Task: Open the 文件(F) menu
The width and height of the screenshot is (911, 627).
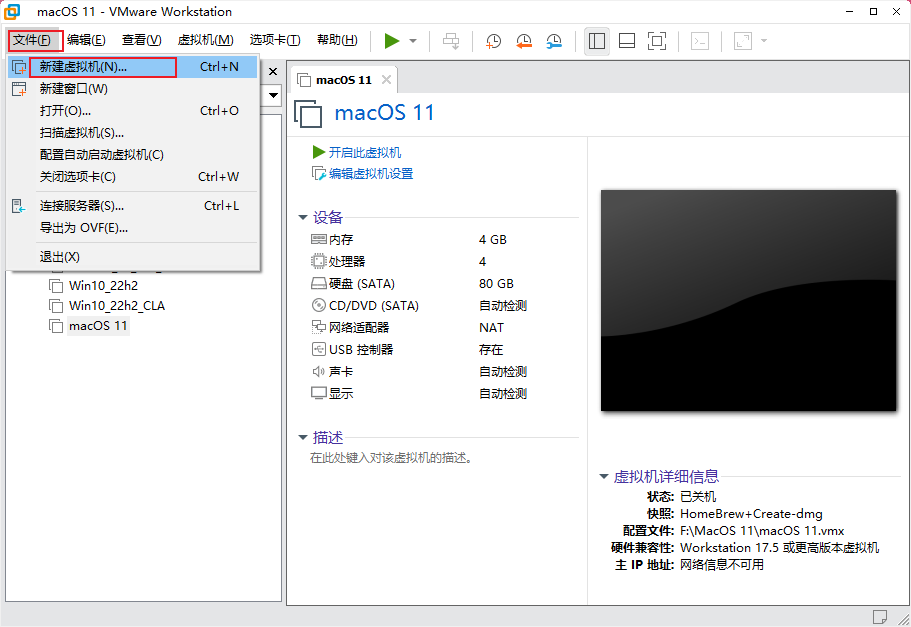Action: (32, 40)
